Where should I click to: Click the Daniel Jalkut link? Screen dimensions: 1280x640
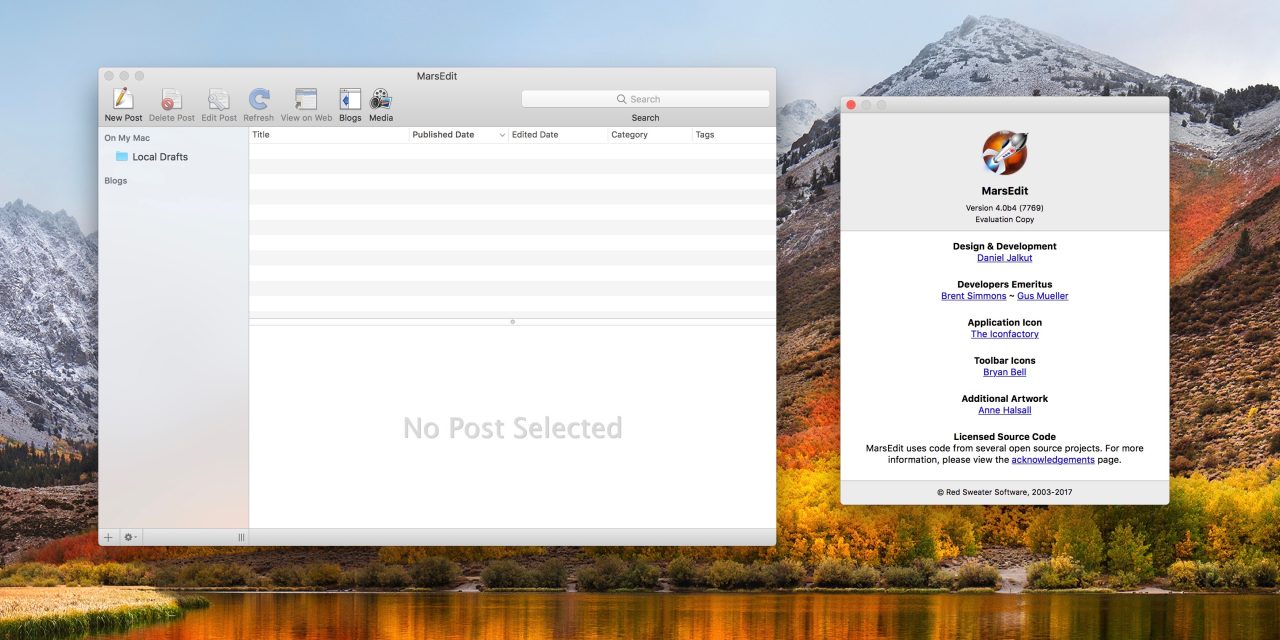(1004, 257)
